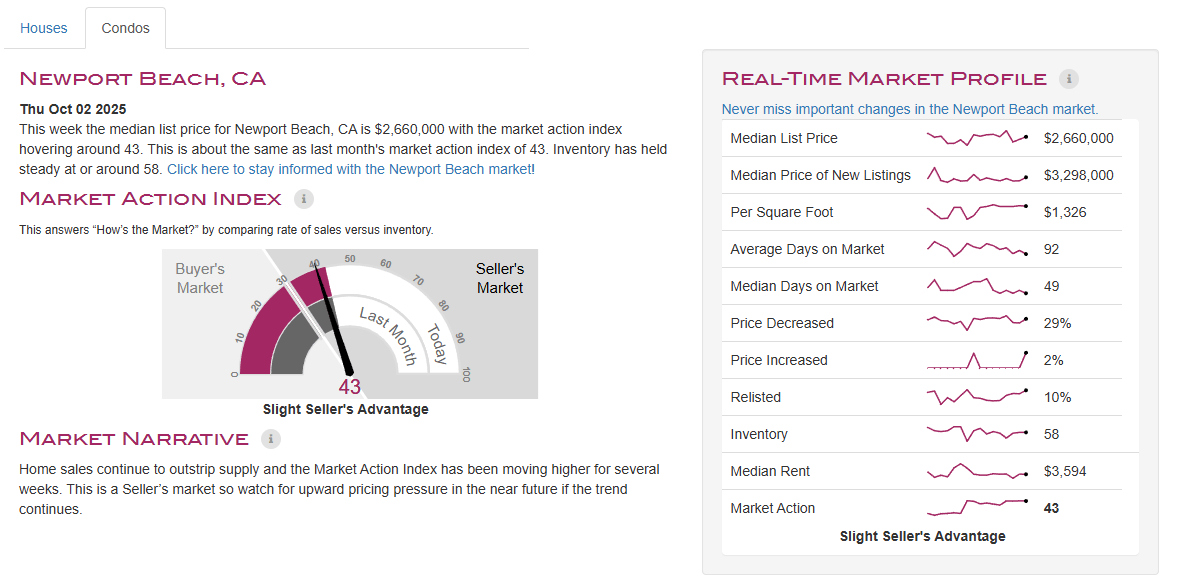The image size is (1190, 588).
Task: Select the Inventory sparkline trend graph
Action: point(977,434)
